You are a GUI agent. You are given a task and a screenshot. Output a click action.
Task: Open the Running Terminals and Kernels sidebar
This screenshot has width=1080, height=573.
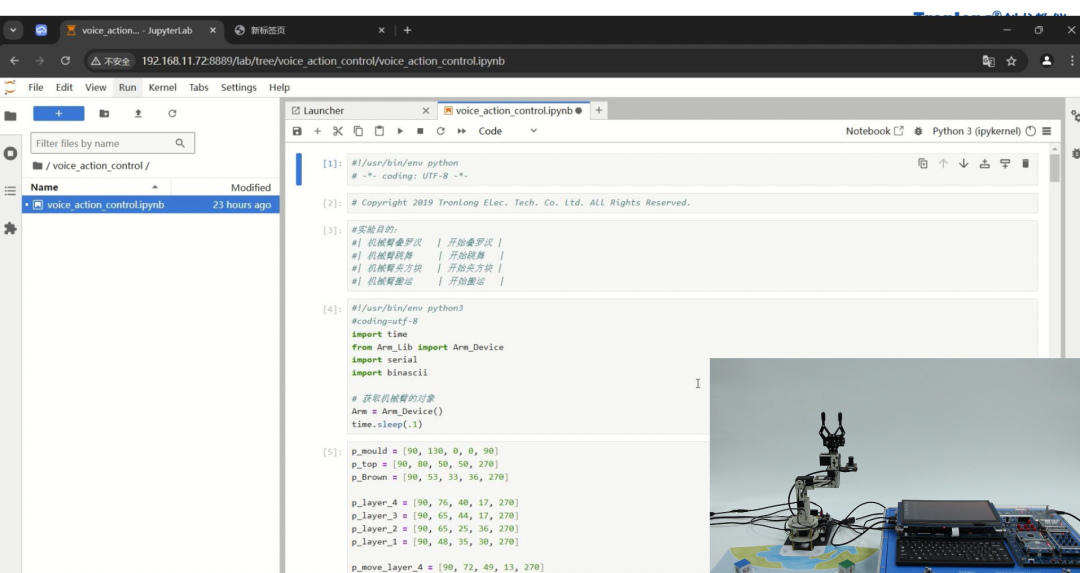pyautogui.click(x=10, y=153)
